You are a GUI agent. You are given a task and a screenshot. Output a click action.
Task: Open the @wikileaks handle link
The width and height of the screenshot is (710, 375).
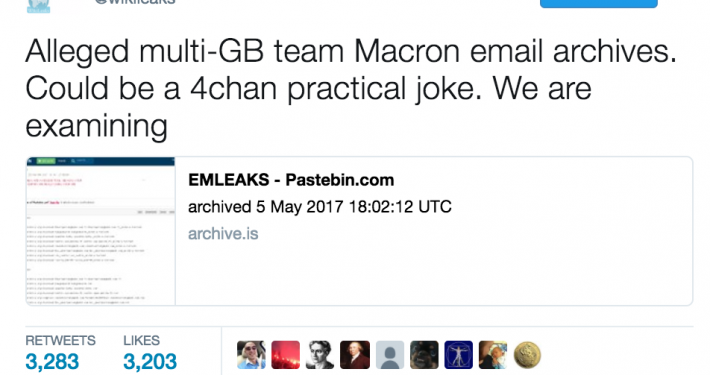point(135,2)
